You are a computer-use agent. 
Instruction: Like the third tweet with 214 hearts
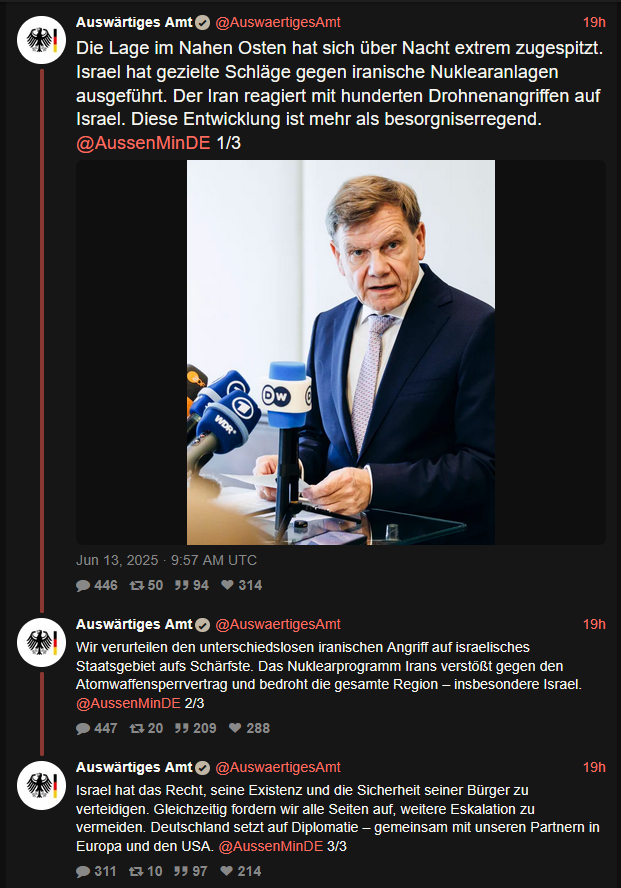[227, 871]
